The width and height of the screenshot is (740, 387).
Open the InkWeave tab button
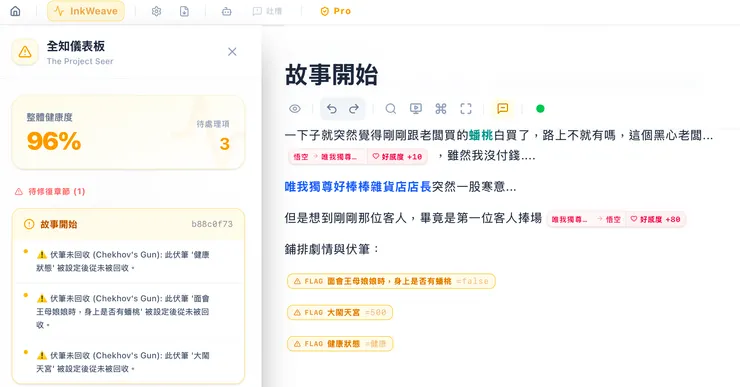tap(86, 11)
